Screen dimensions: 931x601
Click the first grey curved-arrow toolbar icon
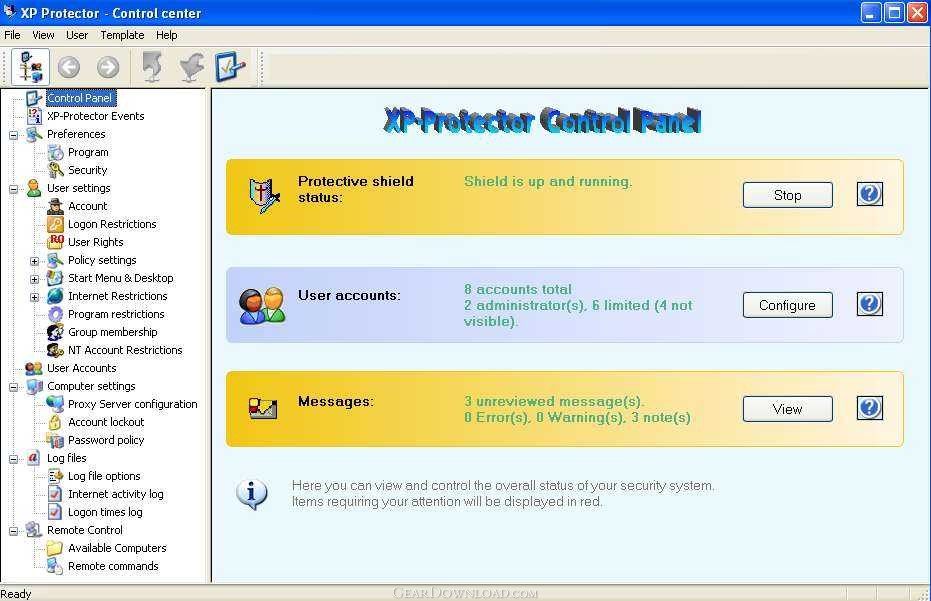(153, 67)
